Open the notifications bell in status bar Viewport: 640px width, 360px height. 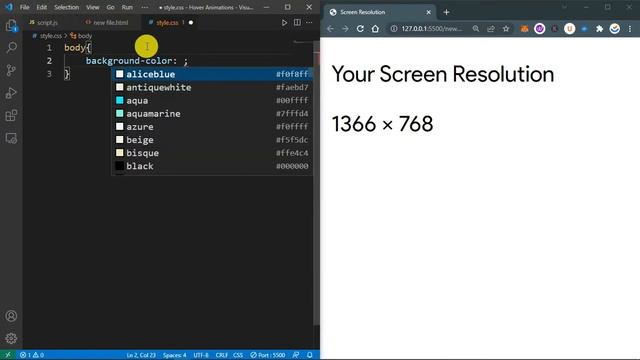(310, 355)
